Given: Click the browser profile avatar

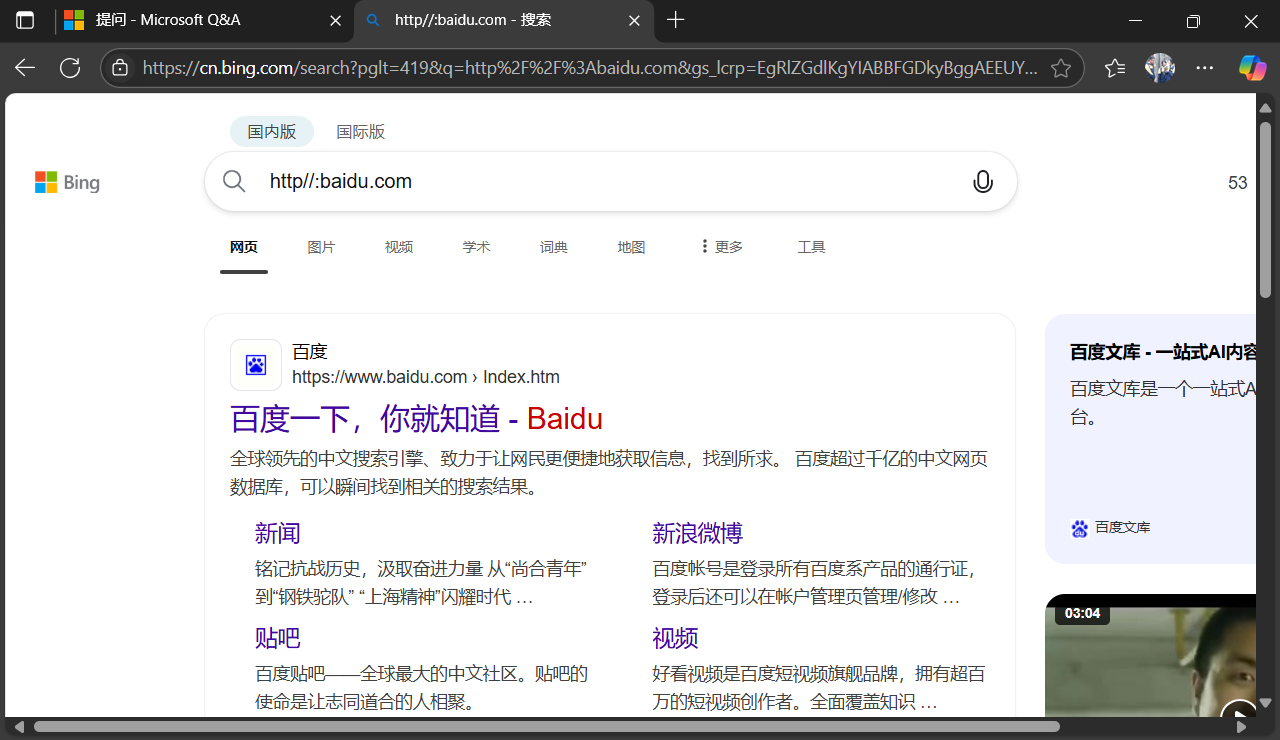Looking at the screenshot, I should pos(1160,68).
